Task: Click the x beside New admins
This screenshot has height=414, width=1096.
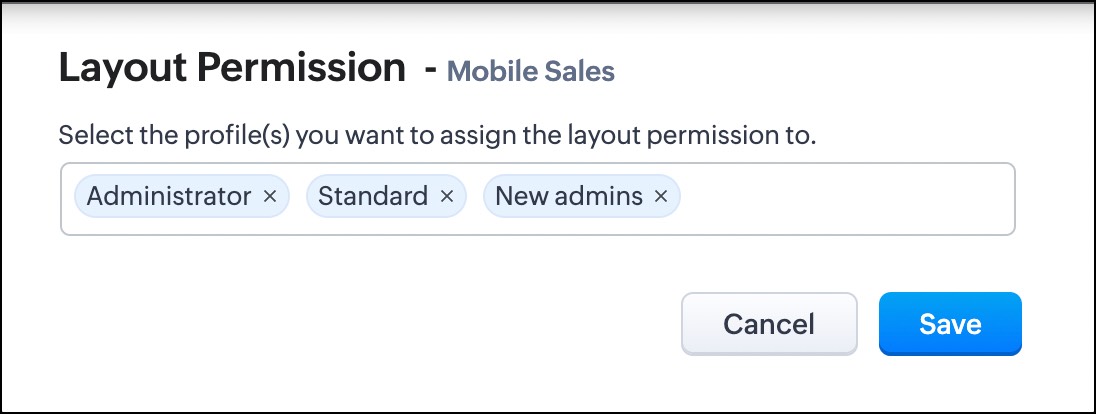Action: click(660, 197)
